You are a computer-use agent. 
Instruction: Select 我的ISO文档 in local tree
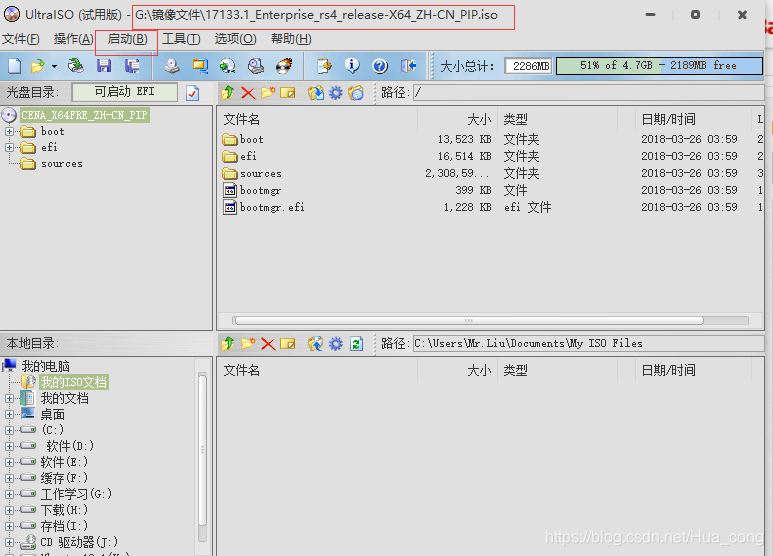(74, 382)
